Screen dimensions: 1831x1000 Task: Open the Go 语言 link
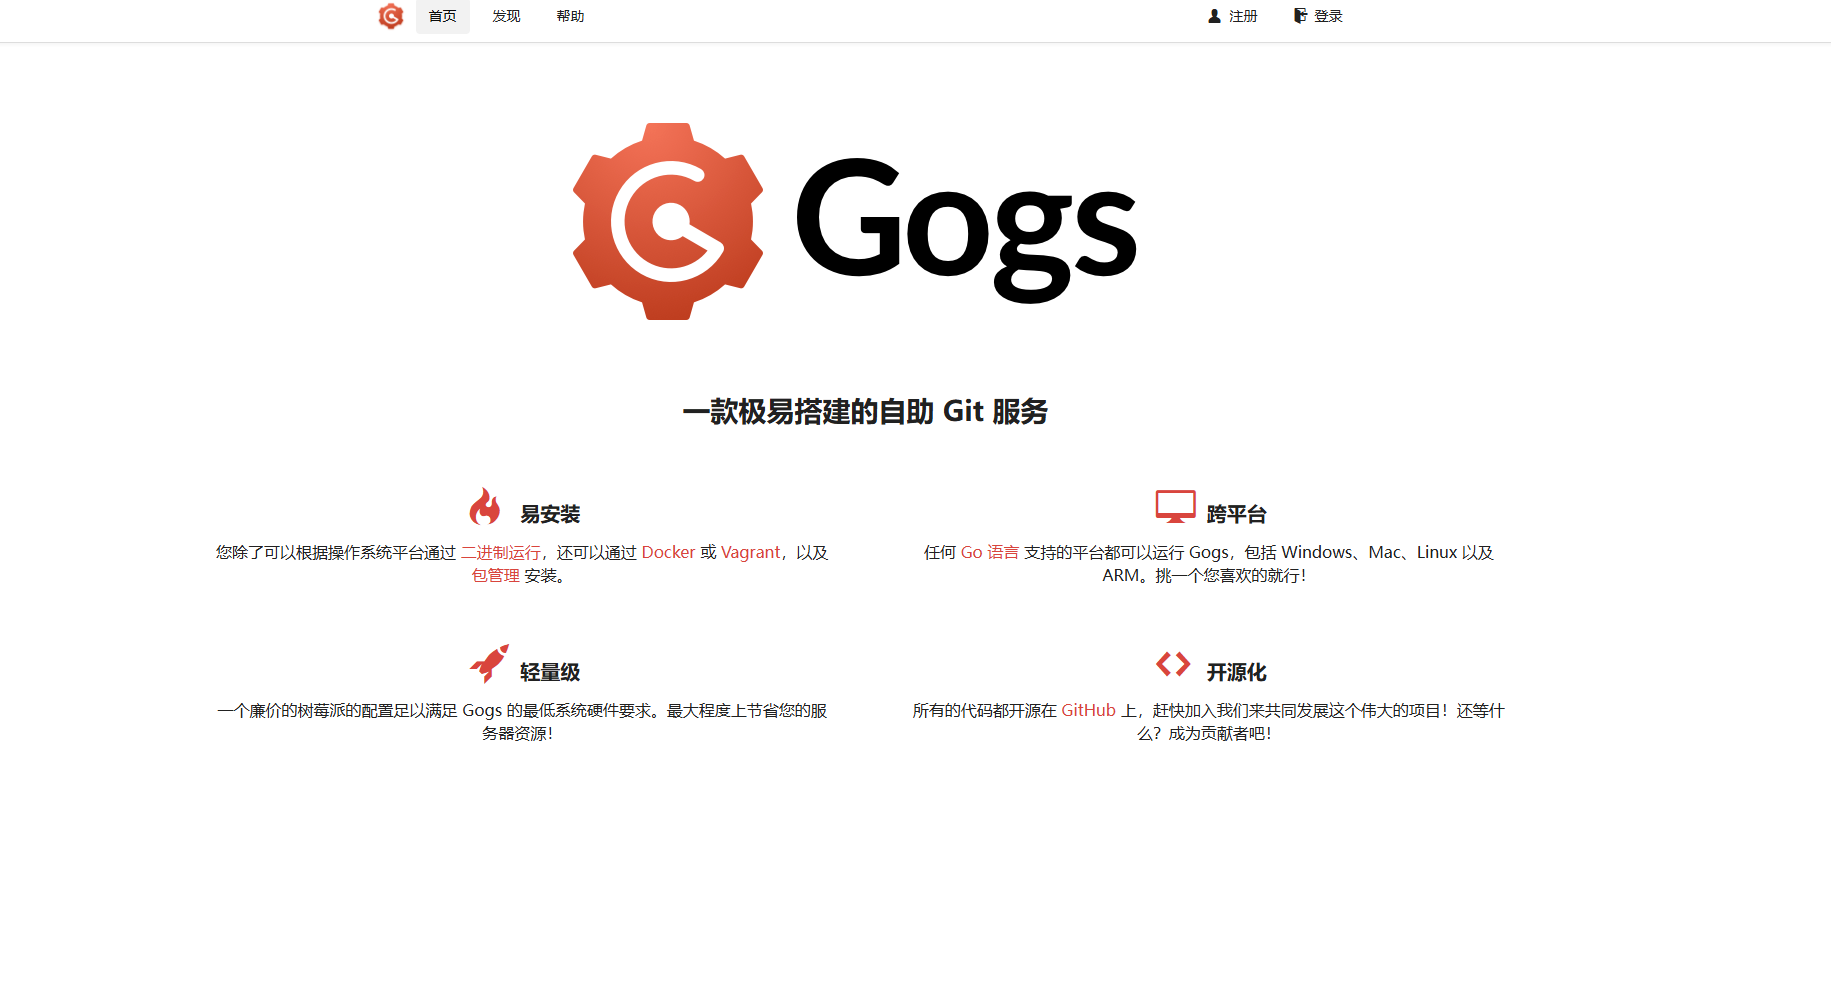990,552
